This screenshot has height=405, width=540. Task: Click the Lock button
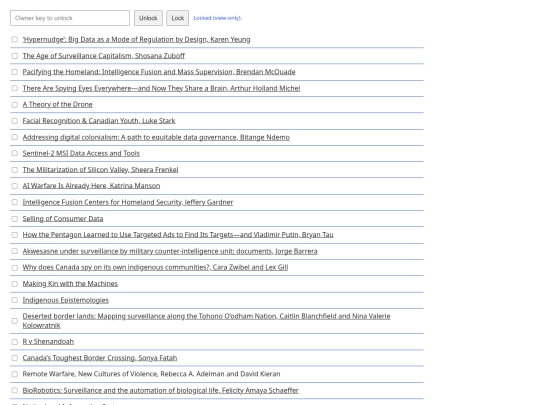point(178,18)
